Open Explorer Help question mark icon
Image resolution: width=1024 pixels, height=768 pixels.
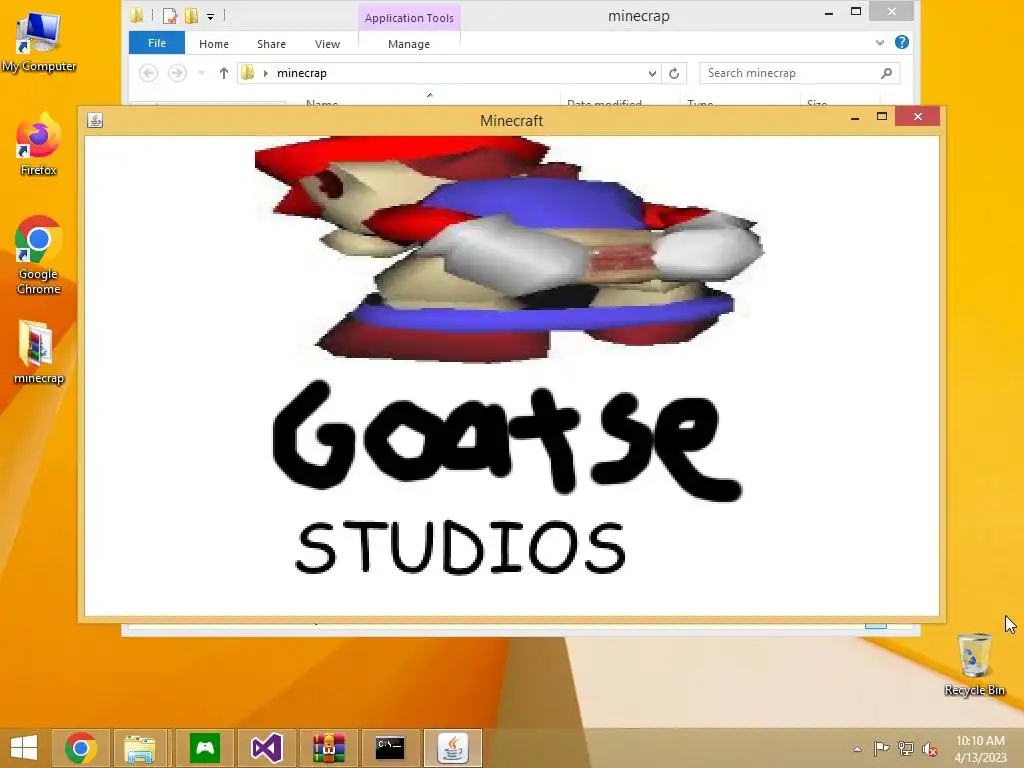pos(902,42)
